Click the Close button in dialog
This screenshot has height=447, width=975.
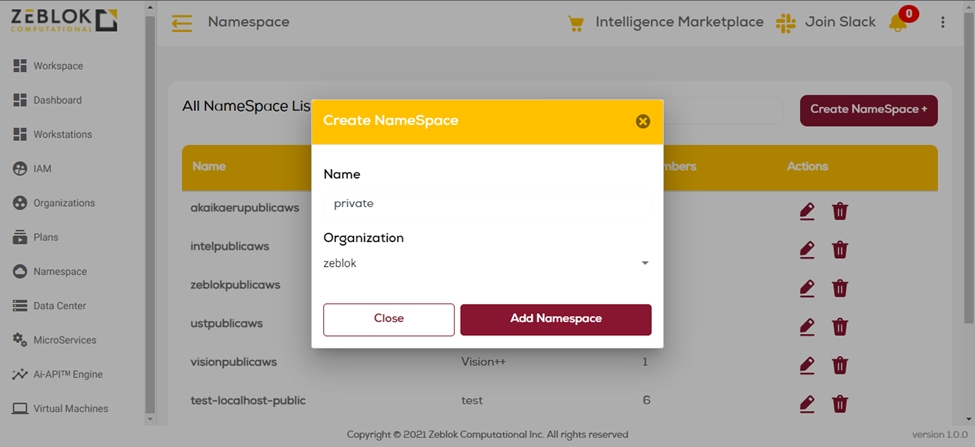[389, 319]
